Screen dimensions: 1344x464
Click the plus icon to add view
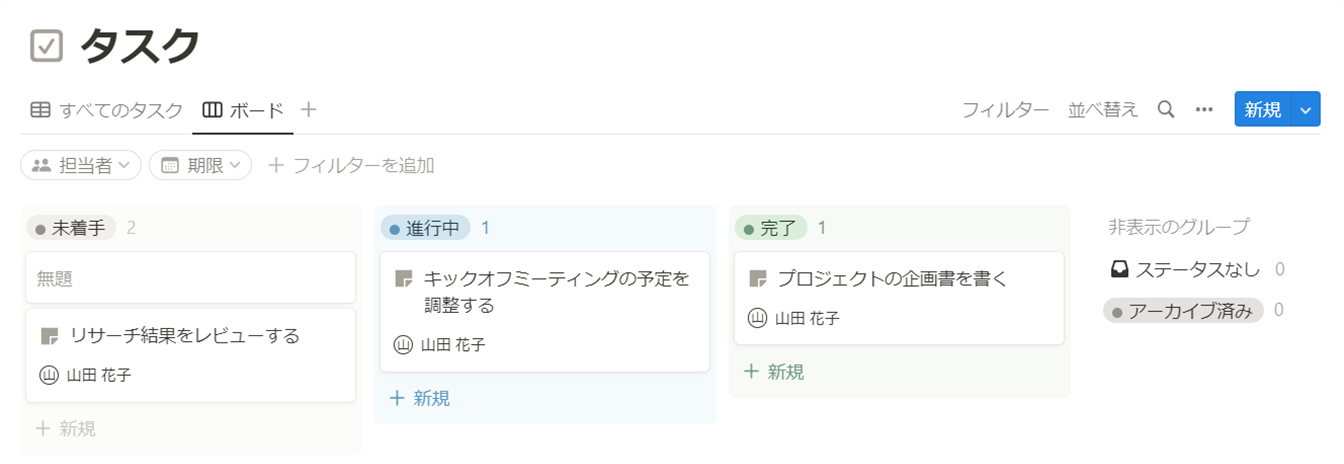309,110
